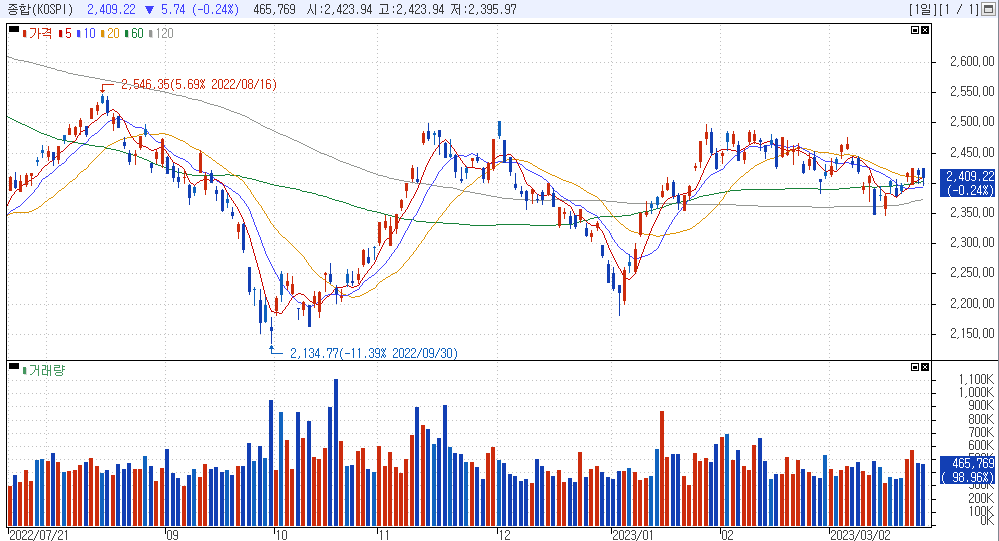Click the 900K volume axis label

(x=981, y=406)
